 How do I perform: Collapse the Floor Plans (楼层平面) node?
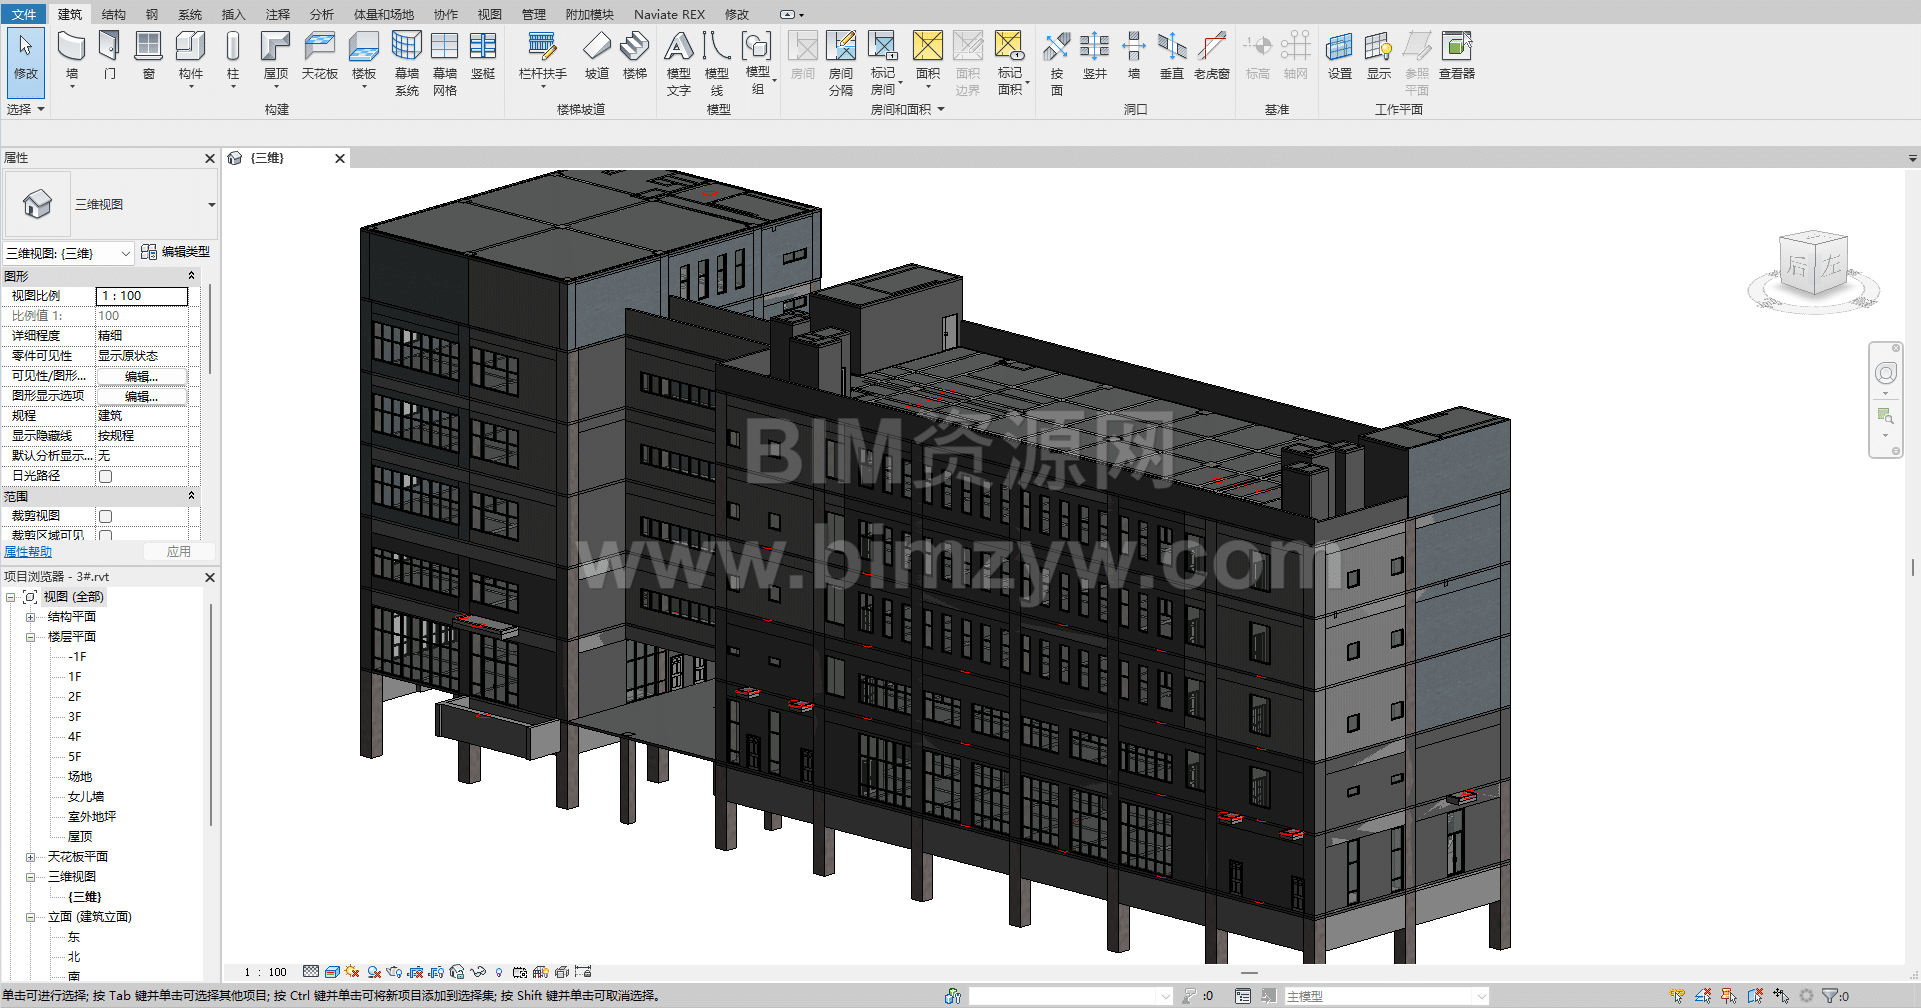click(30, 637)
